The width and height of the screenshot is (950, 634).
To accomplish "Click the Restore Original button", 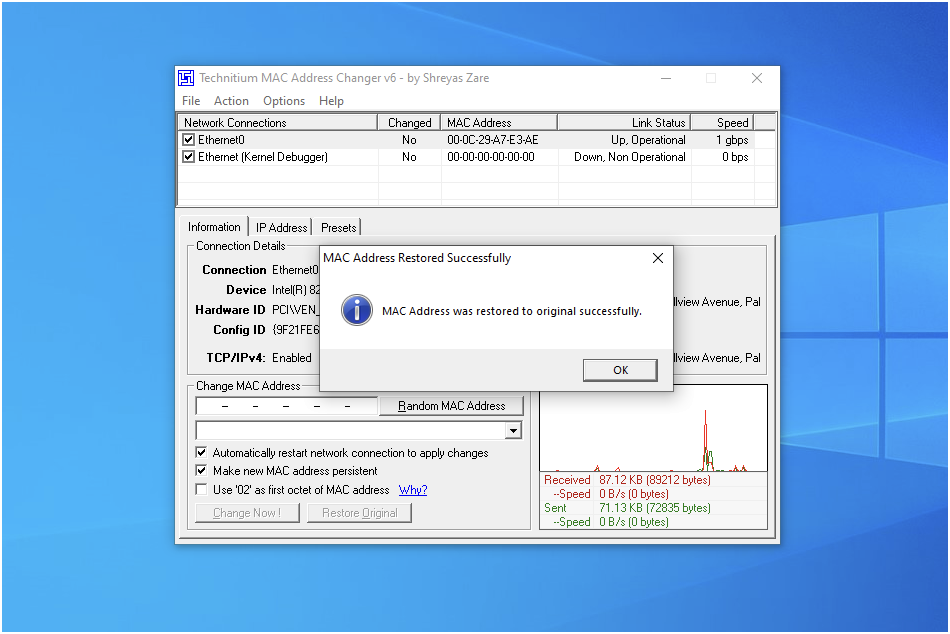I will pos(359,513).
